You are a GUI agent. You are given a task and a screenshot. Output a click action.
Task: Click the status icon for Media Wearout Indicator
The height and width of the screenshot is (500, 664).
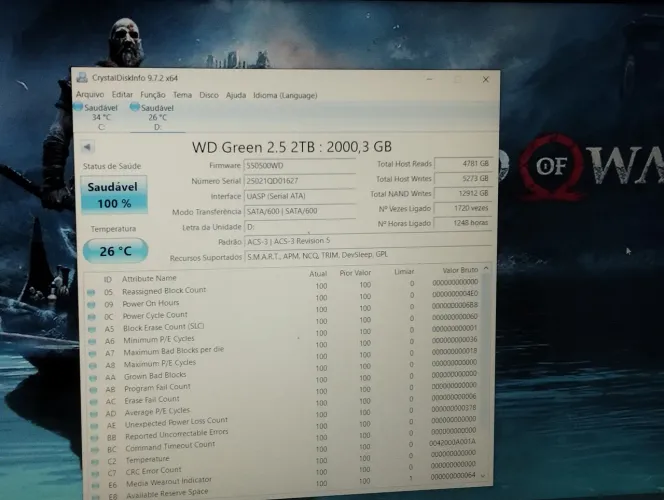(95, 486)
